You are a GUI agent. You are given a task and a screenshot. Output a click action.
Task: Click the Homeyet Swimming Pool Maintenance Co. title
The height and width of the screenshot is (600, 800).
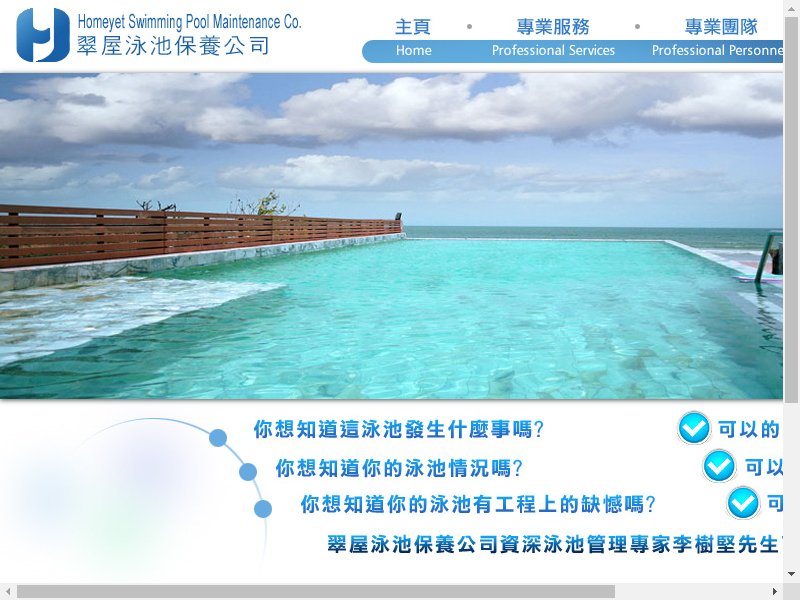[x=189, y=22]
